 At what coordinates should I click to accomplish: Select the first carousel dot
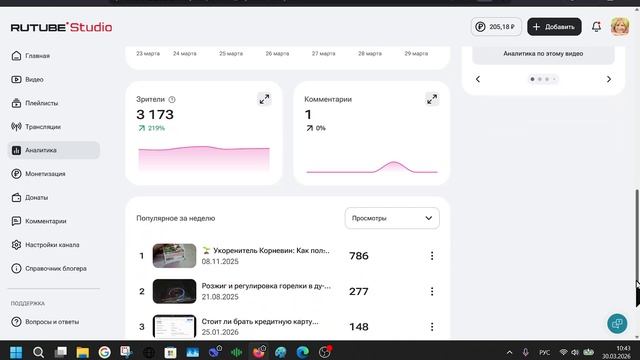[532, 79]
